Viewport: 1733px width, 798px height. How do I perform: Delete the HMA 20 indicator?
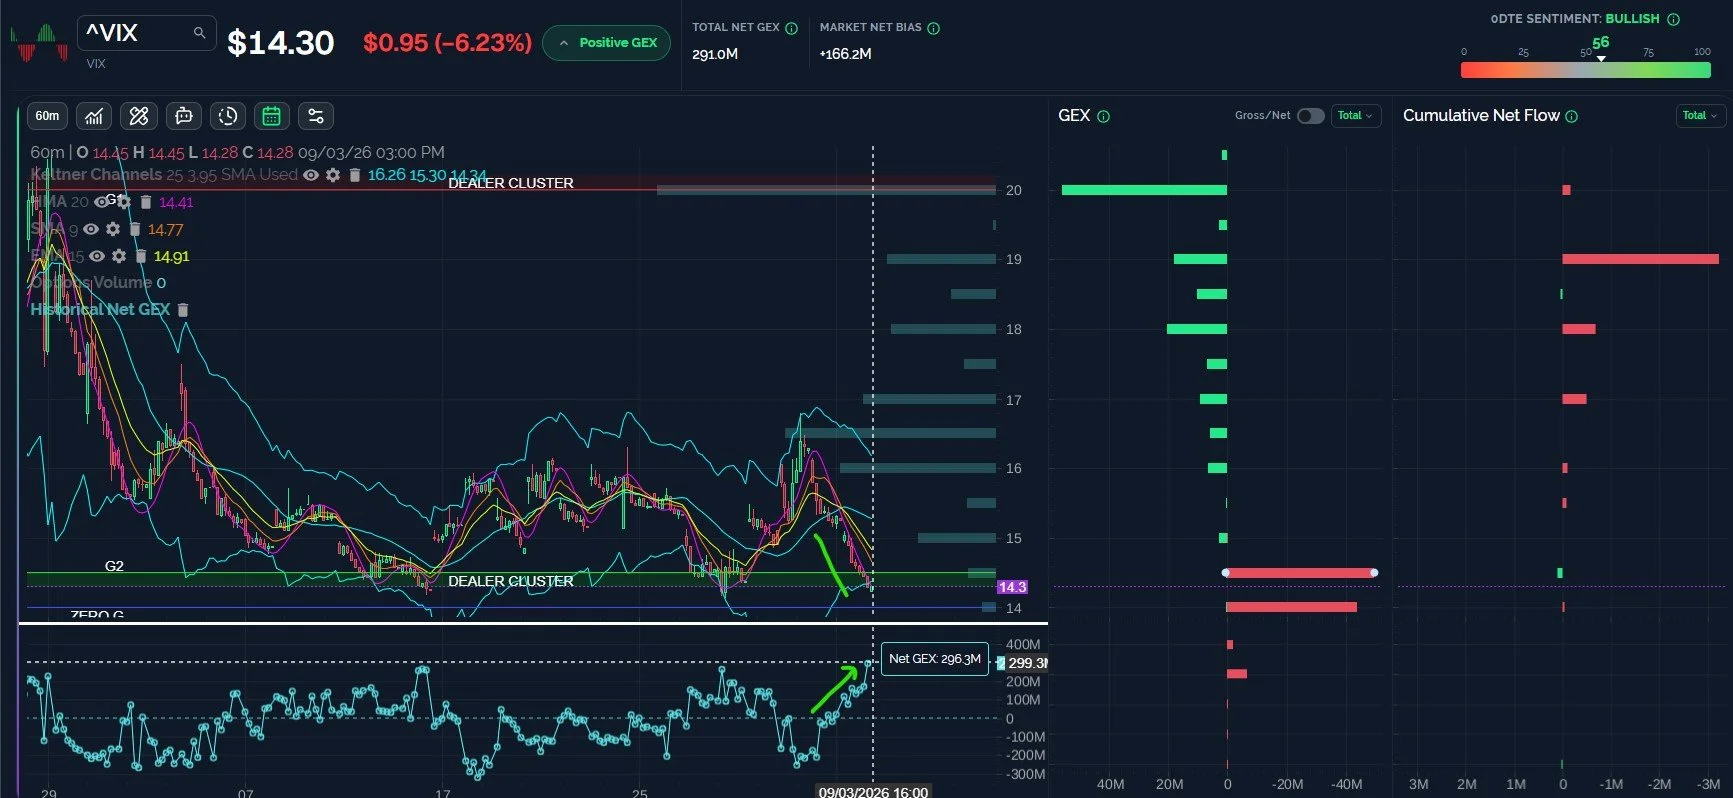point(145,202)
